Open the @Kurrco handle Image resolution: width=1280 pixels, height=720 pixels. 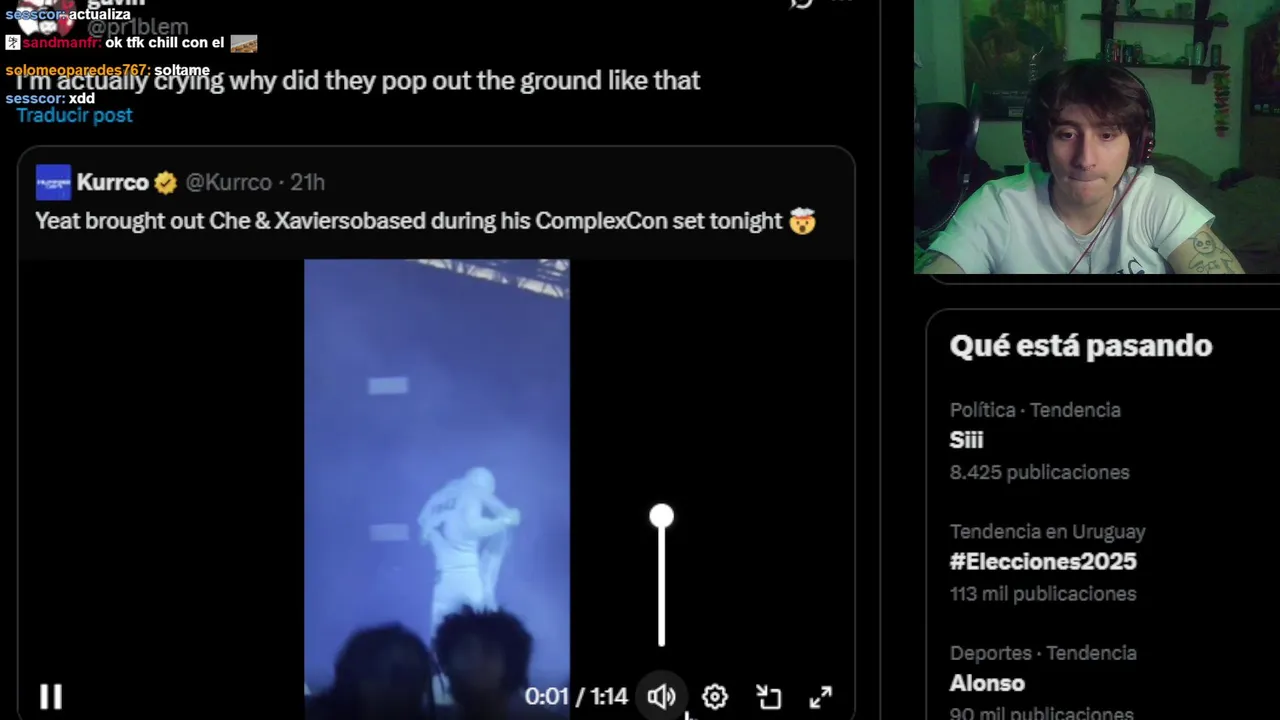(228, 182)
